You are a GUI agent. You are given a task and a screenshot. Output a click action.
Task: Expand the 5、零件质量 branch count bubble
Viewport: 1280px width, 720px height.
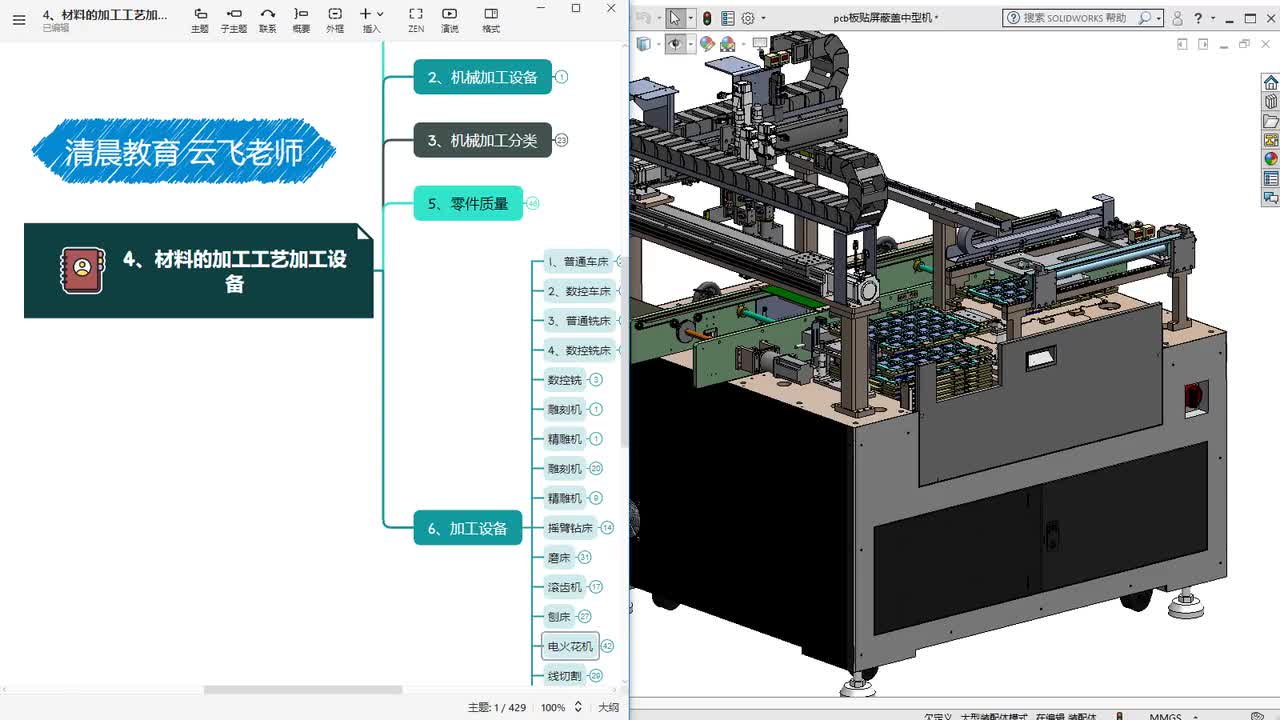tap(533, 203)
